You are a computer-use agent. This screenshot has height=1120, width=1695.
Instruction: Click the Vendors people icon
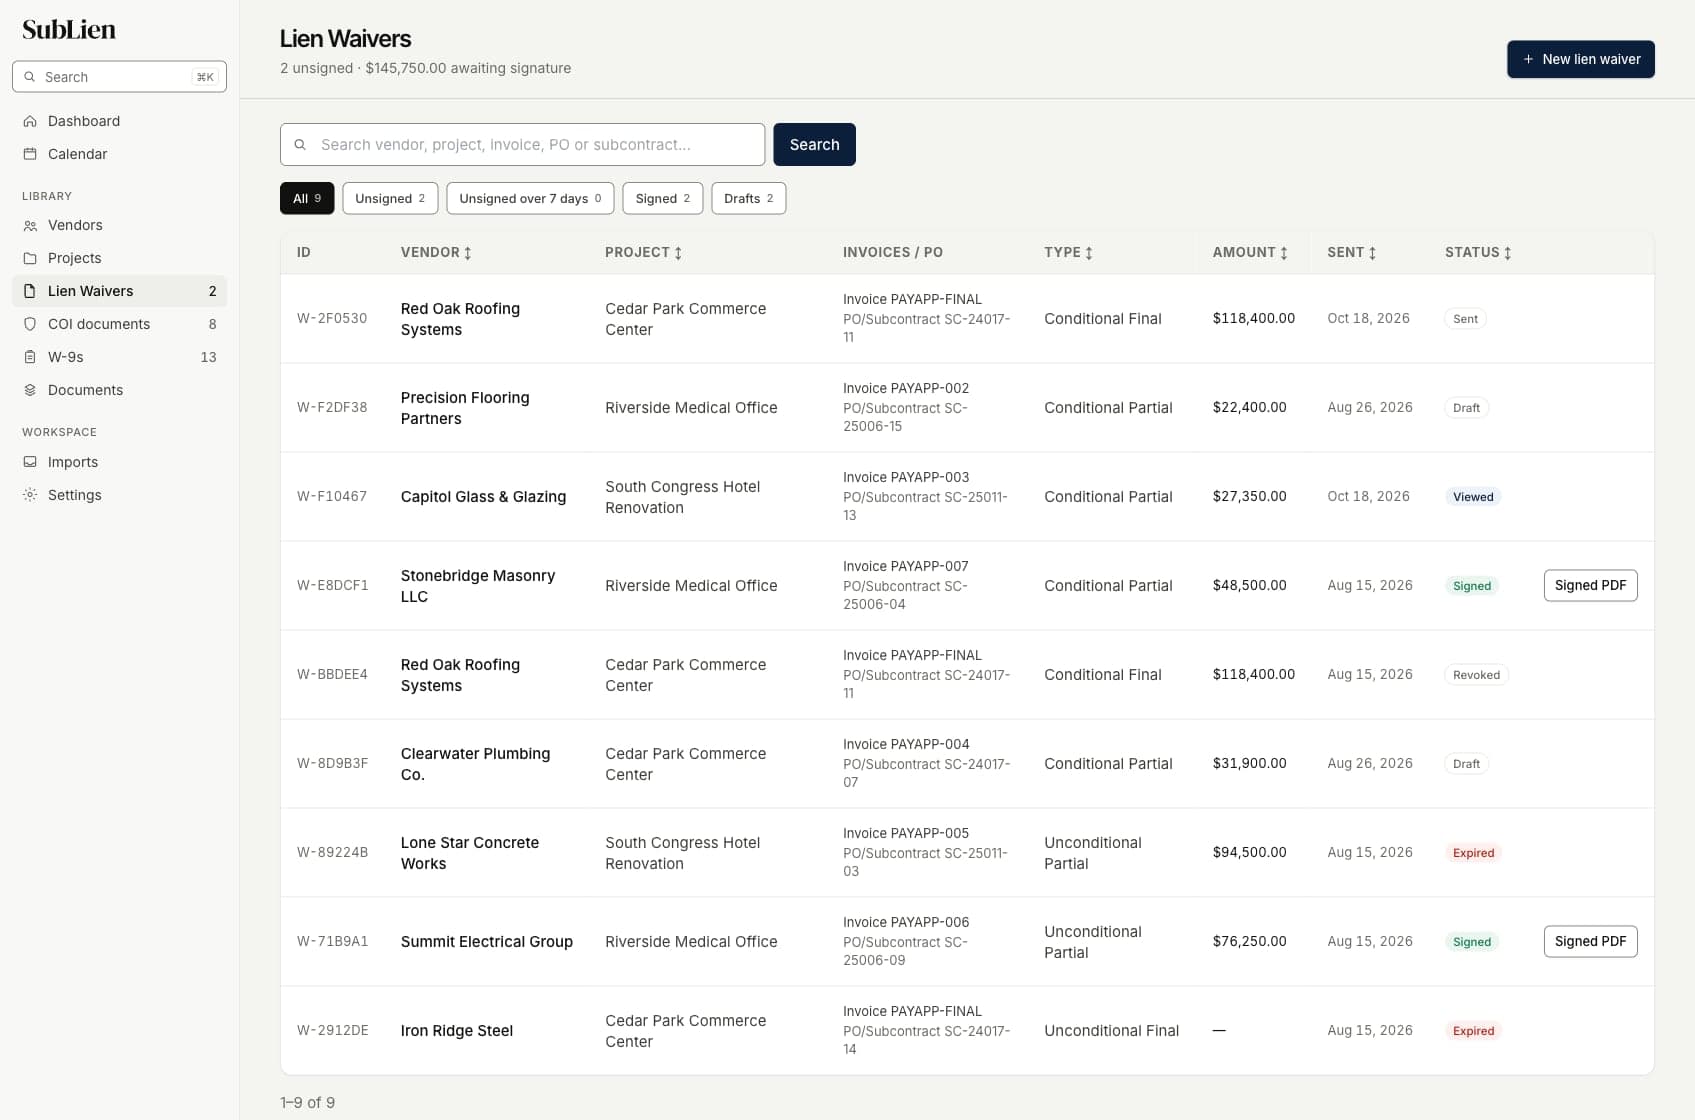30,225
